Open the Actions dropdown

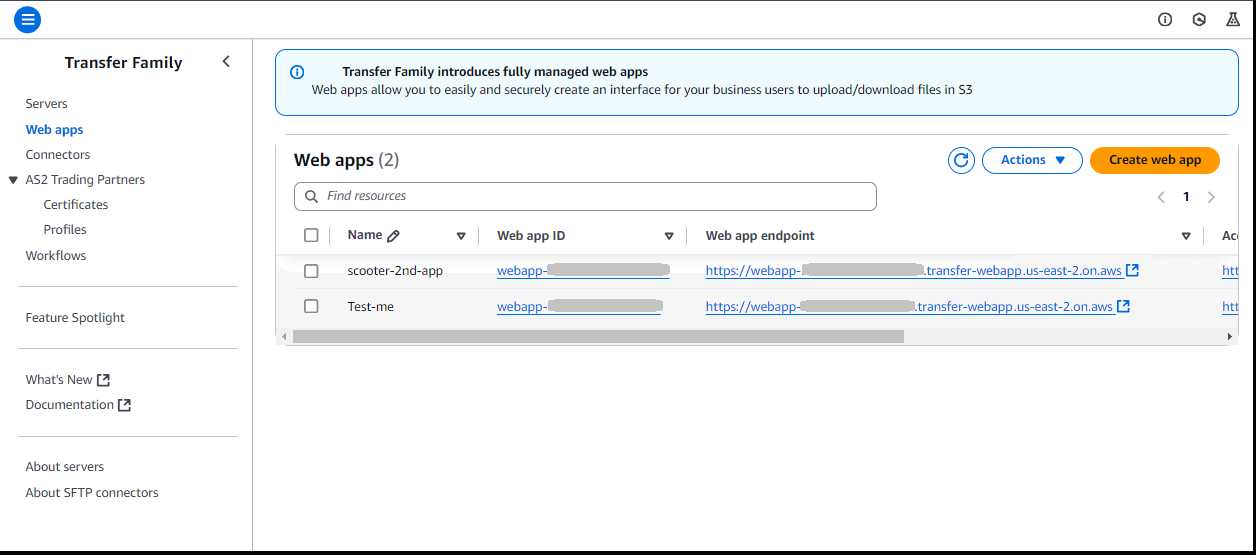(x=1032, y=160)
